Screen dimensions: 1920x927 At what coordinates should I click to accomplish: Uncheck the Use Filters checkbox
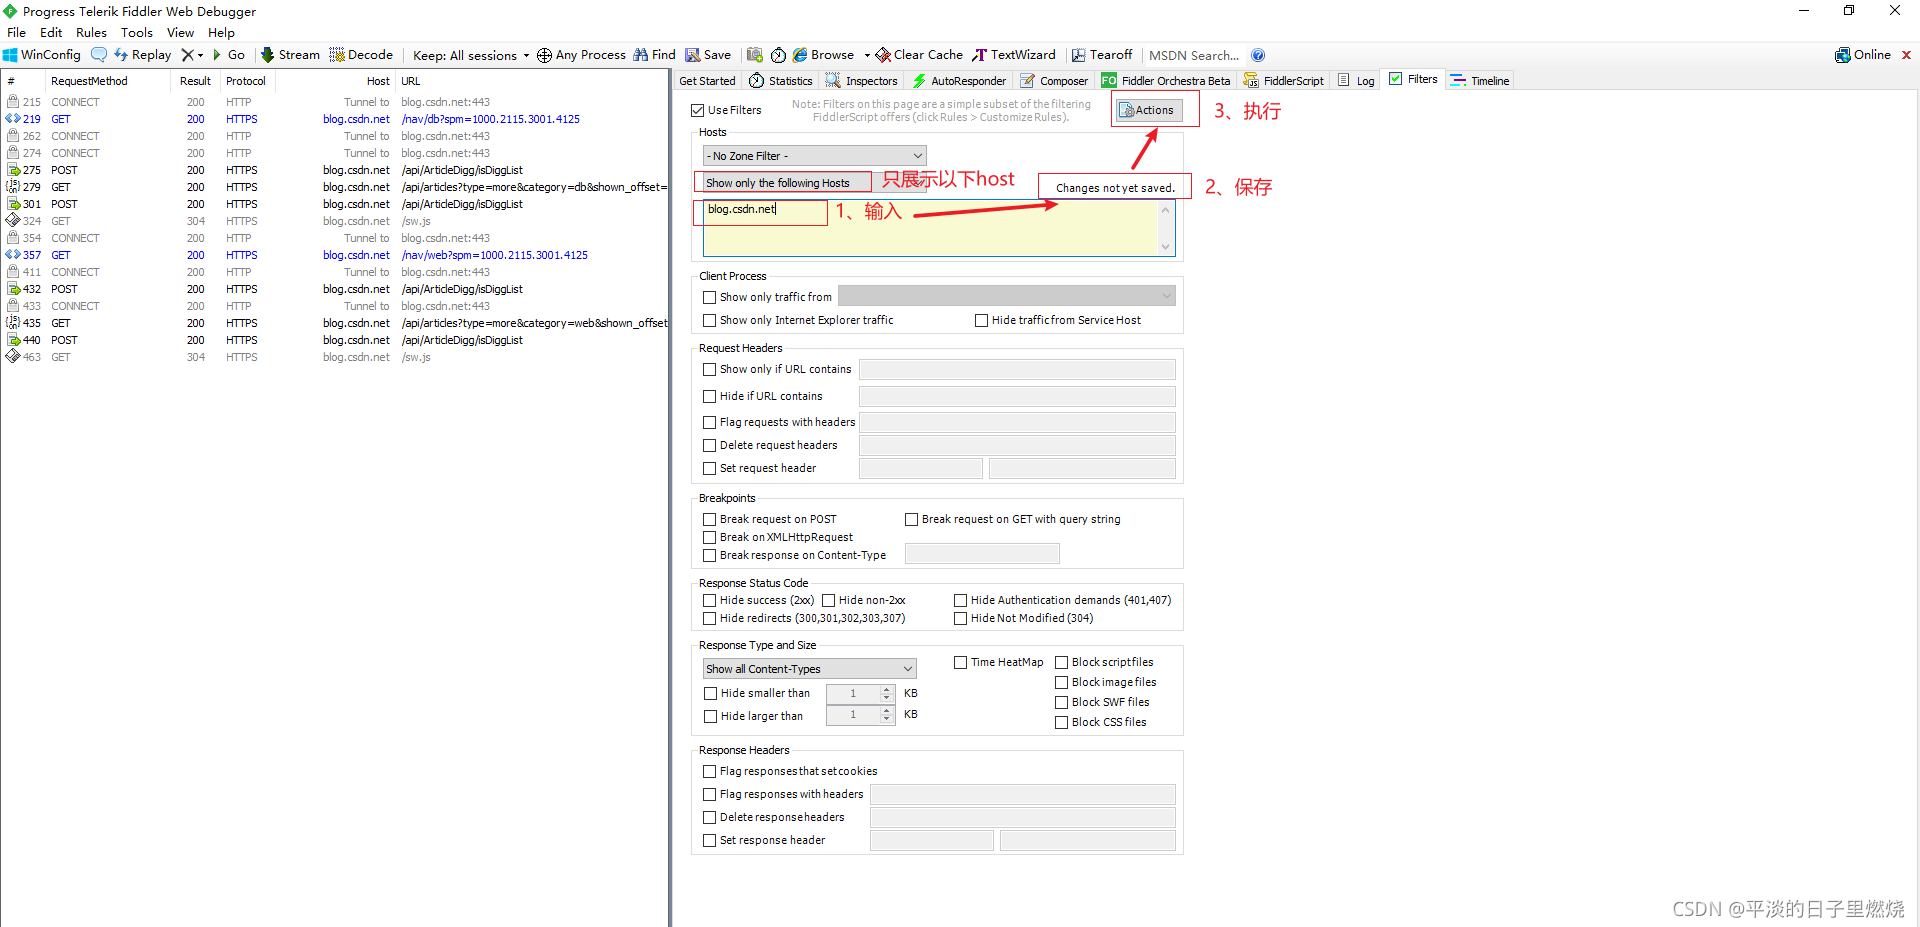click(698, 110)
